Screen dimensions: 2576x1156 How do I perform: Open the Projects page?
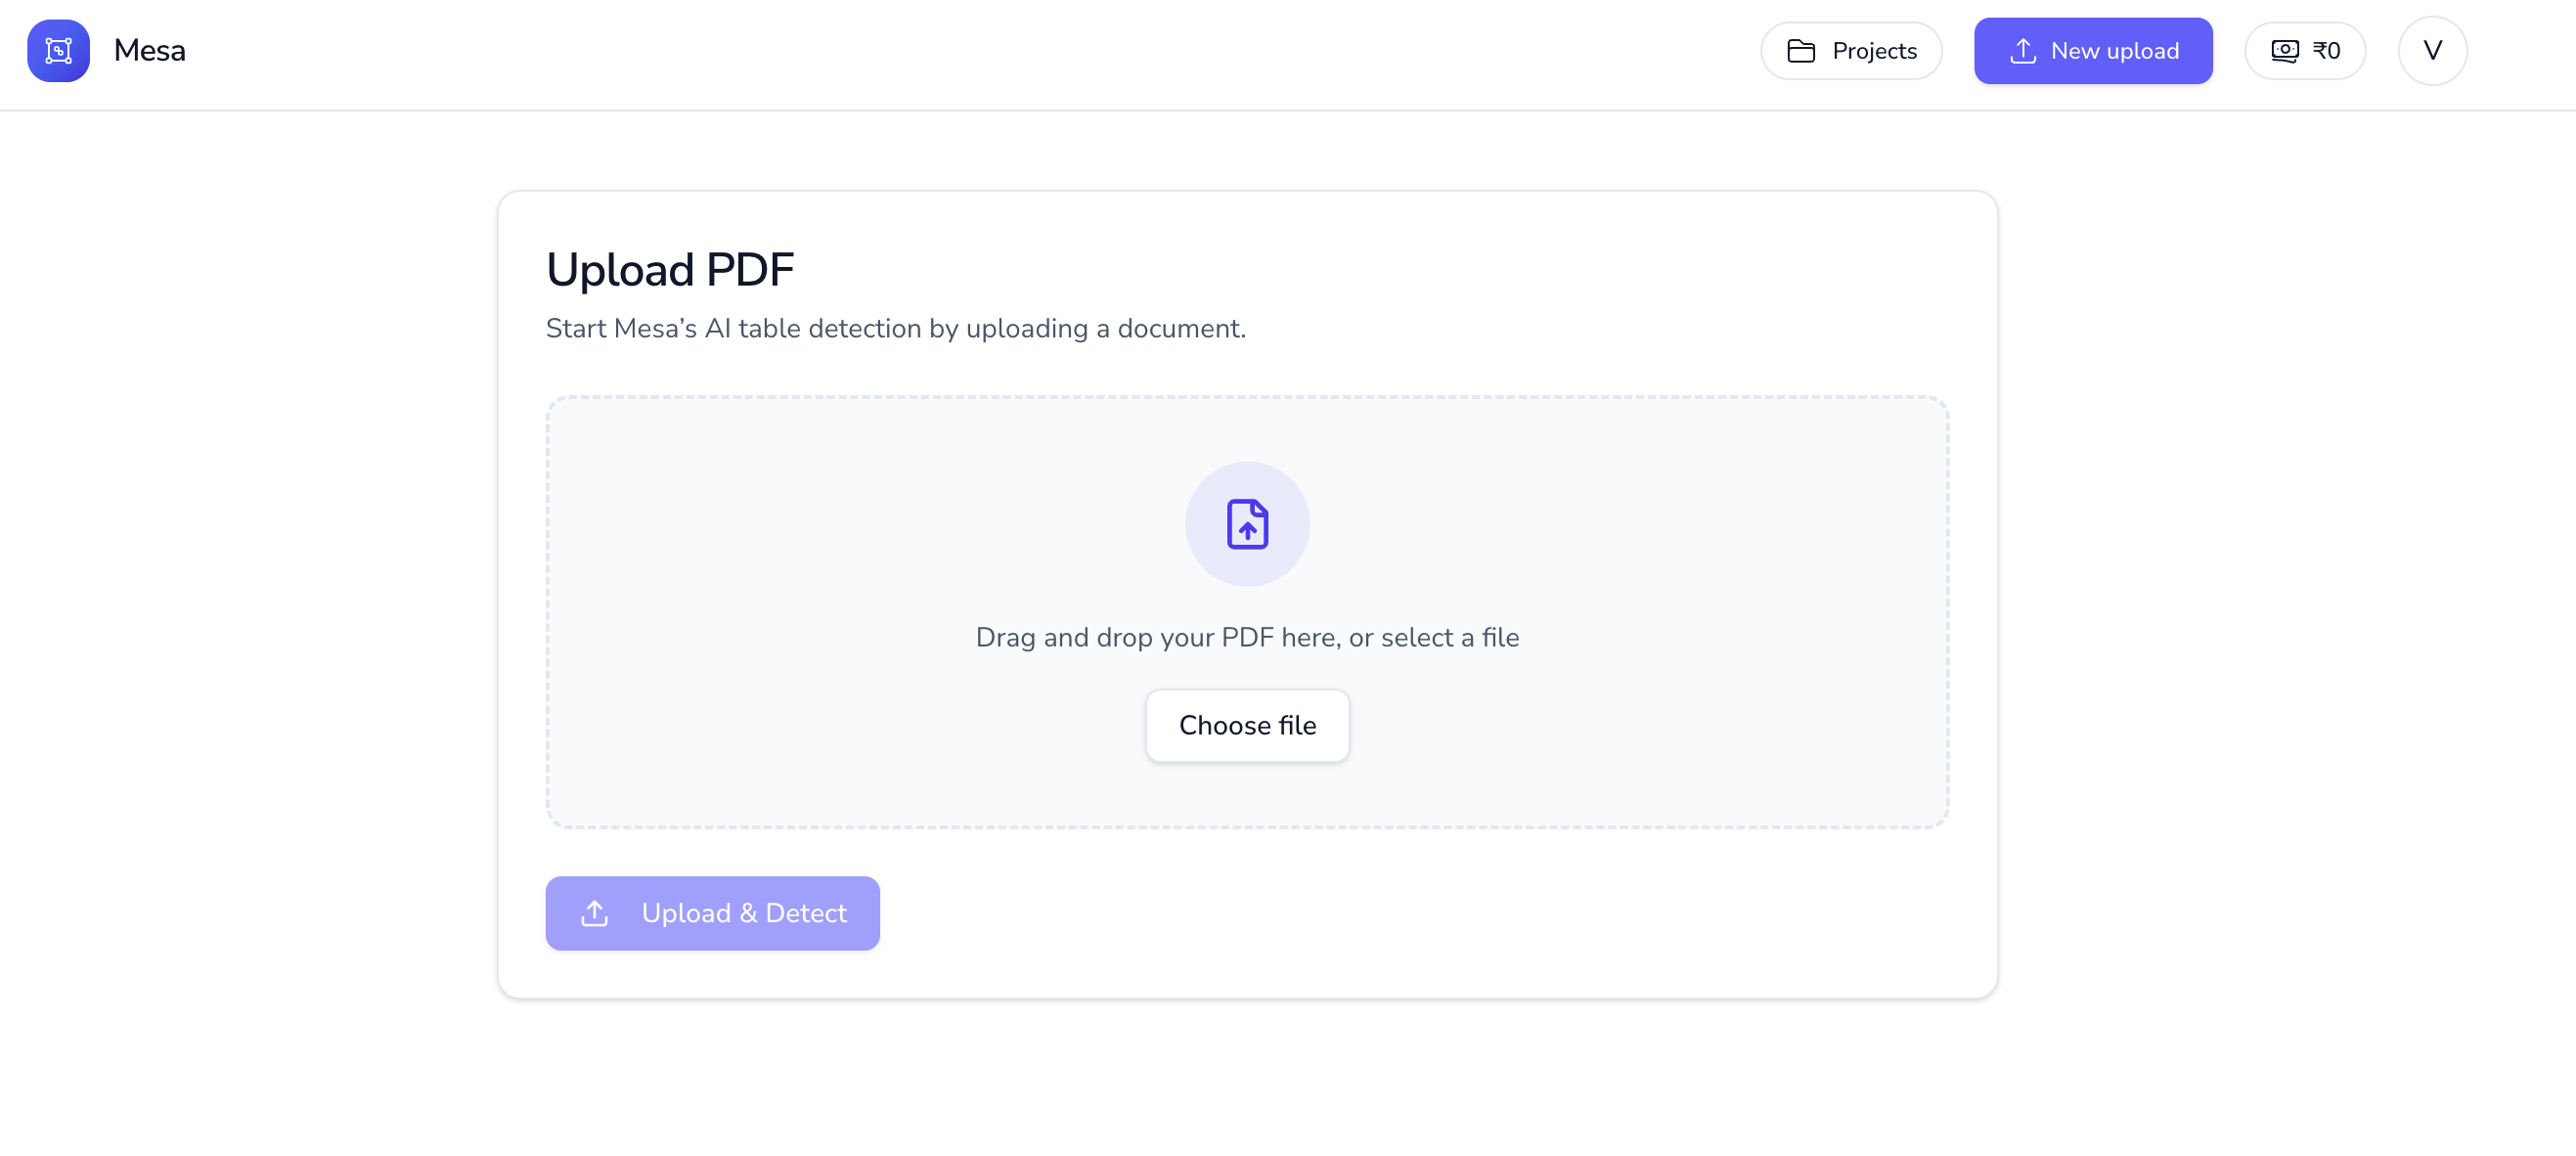coord(1851,50)
